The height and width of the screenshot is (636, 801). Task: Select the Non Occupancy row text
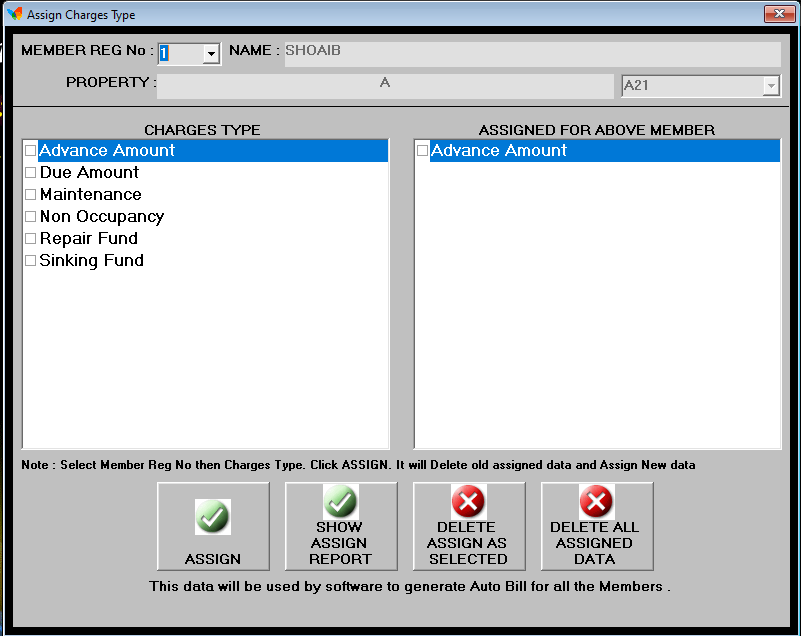point(102,217)
